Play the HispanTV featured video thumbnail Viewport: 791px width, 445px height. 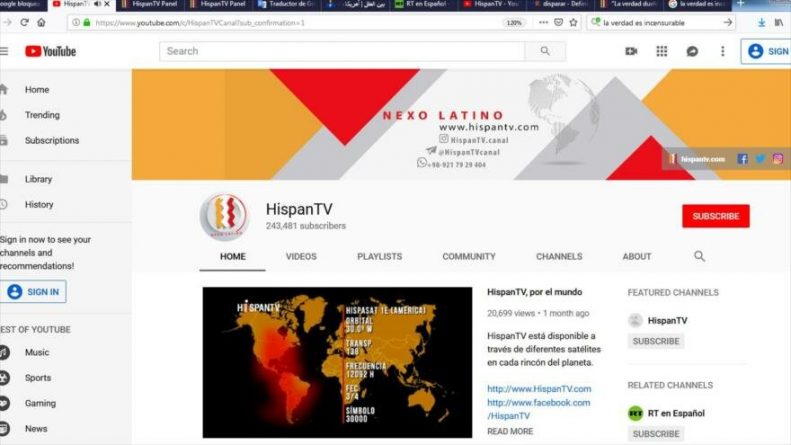tap(337, 362)
